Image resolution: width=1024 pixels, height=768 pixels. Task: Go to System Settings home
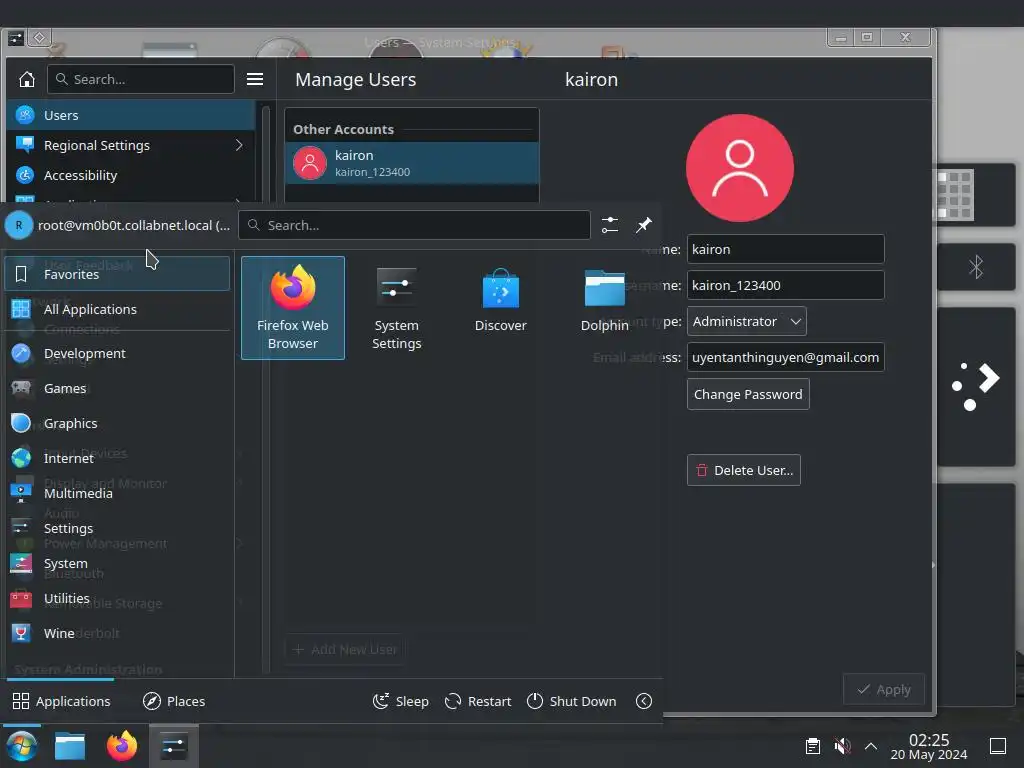tap(27, 79)
